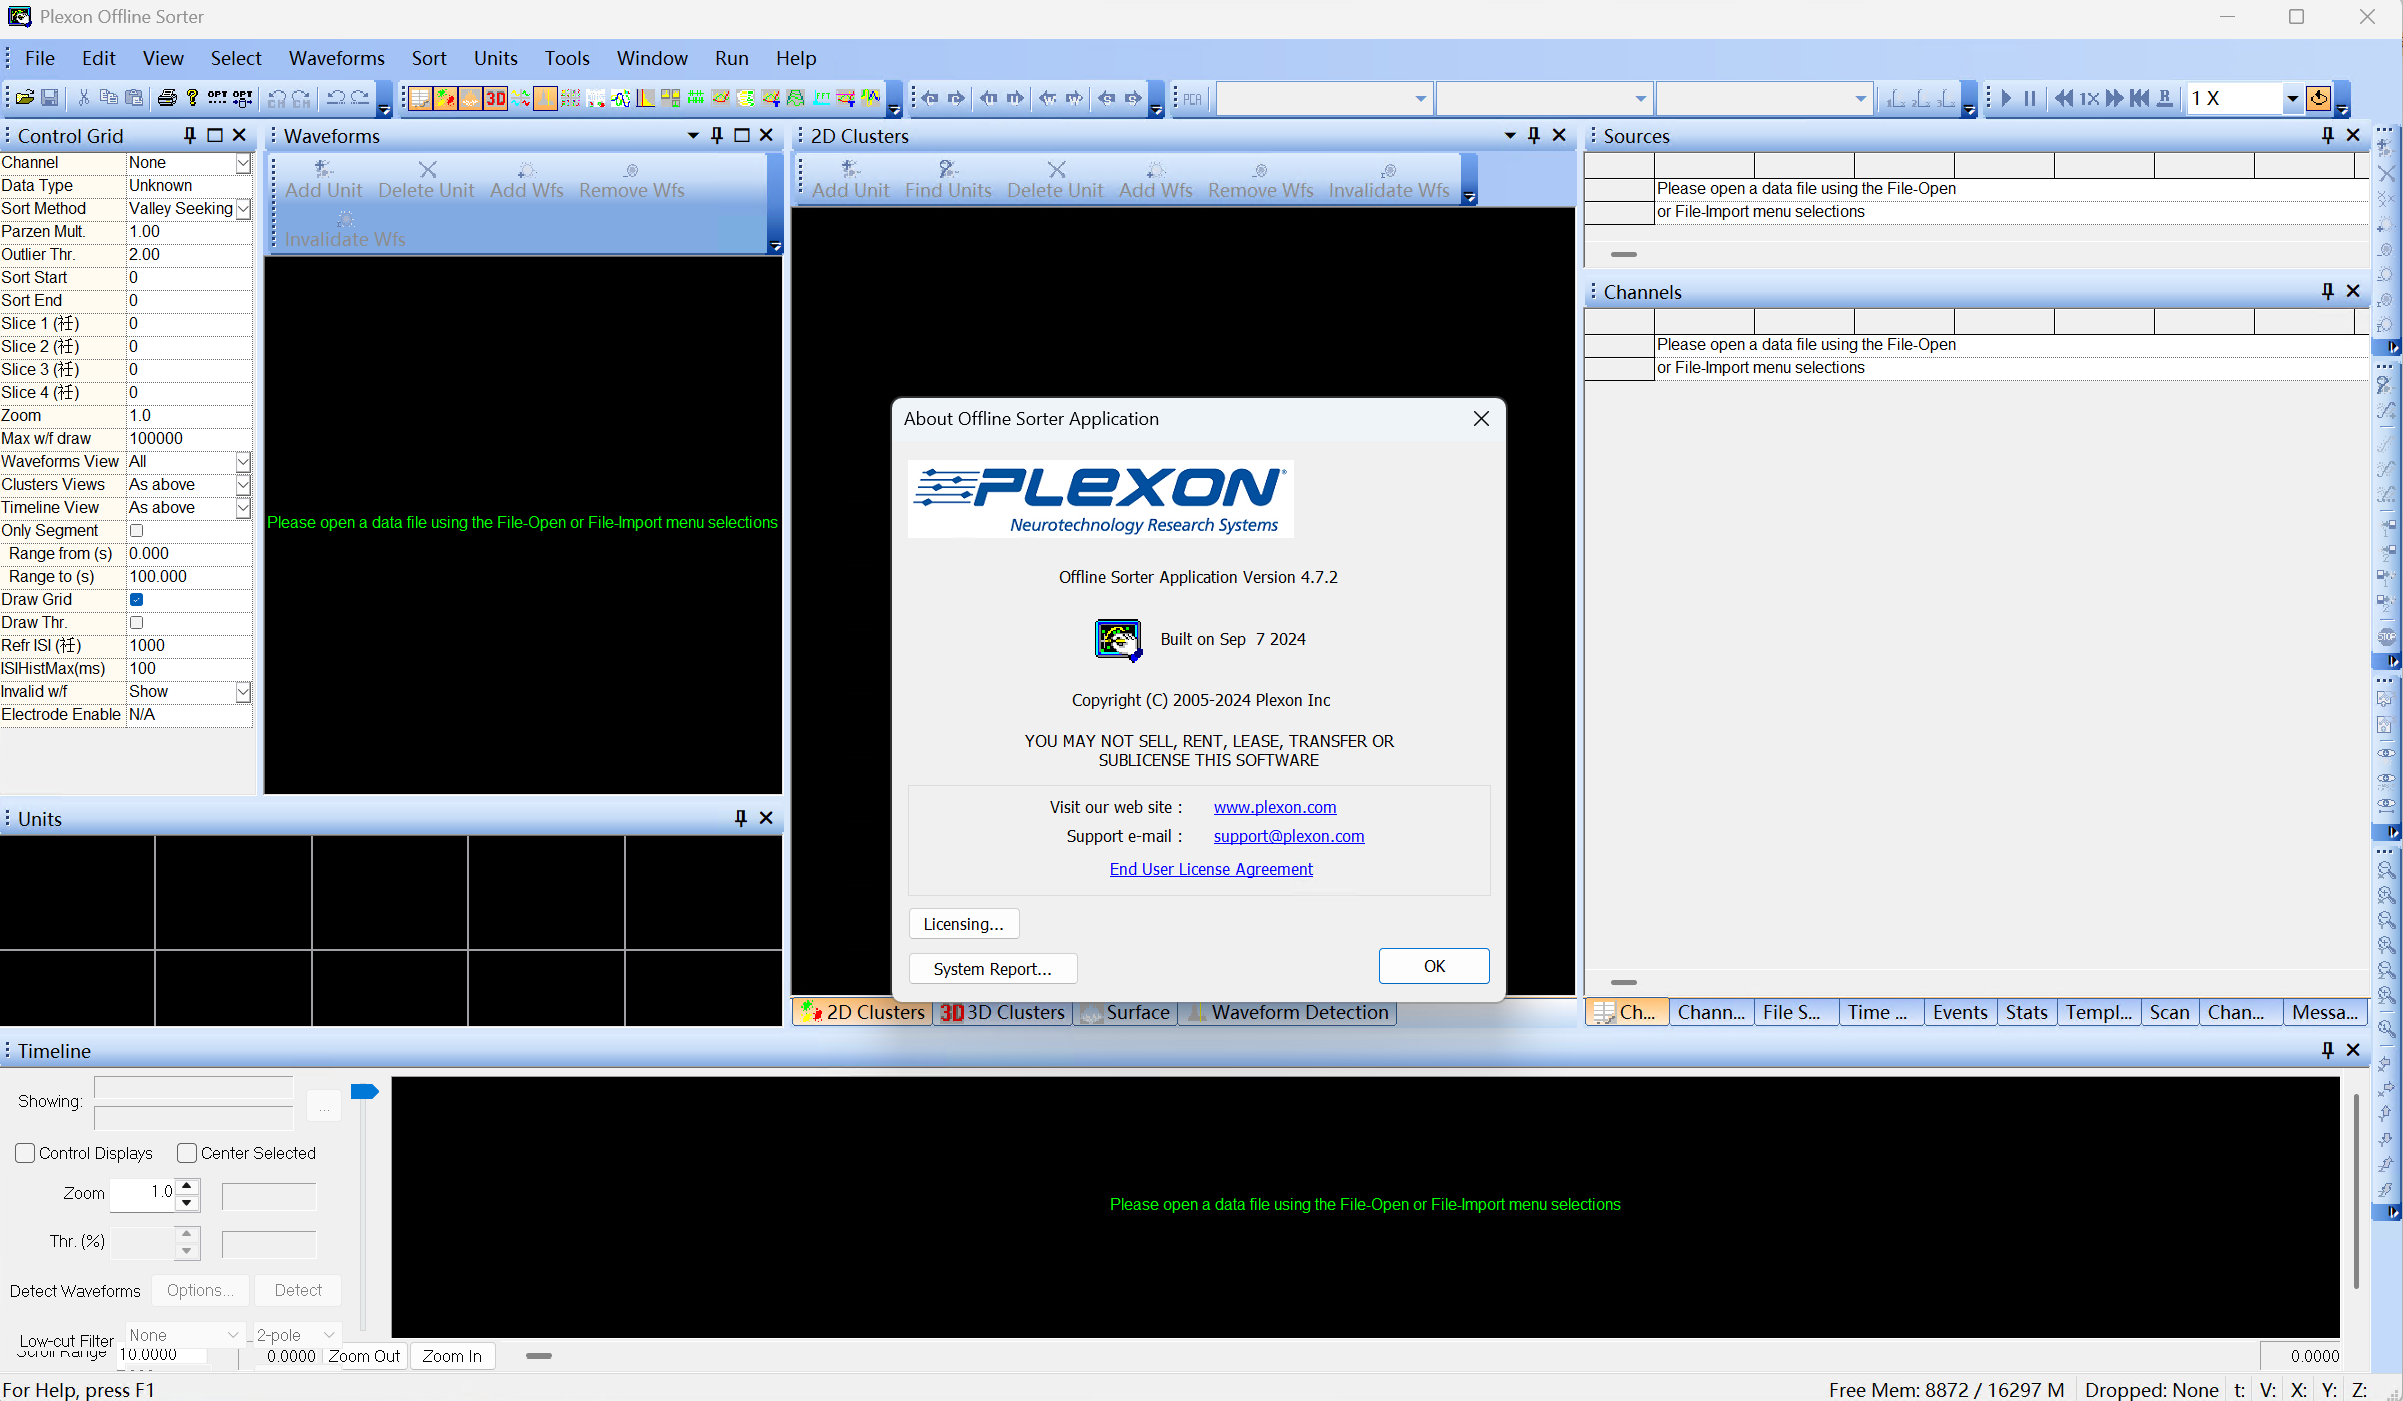Click the PCA toolbar icon
Screen dimensions: 2403x1401
[1192, 99]
